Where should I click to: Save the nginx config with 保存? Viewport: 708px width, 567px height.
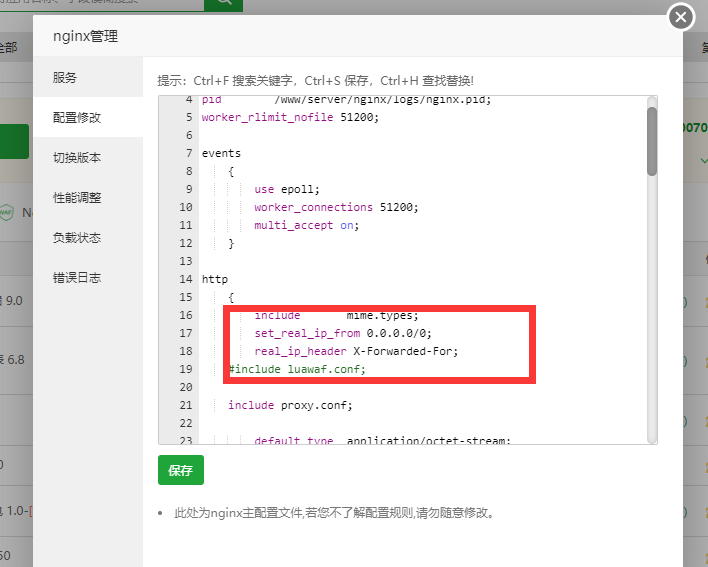click(180, 470)
